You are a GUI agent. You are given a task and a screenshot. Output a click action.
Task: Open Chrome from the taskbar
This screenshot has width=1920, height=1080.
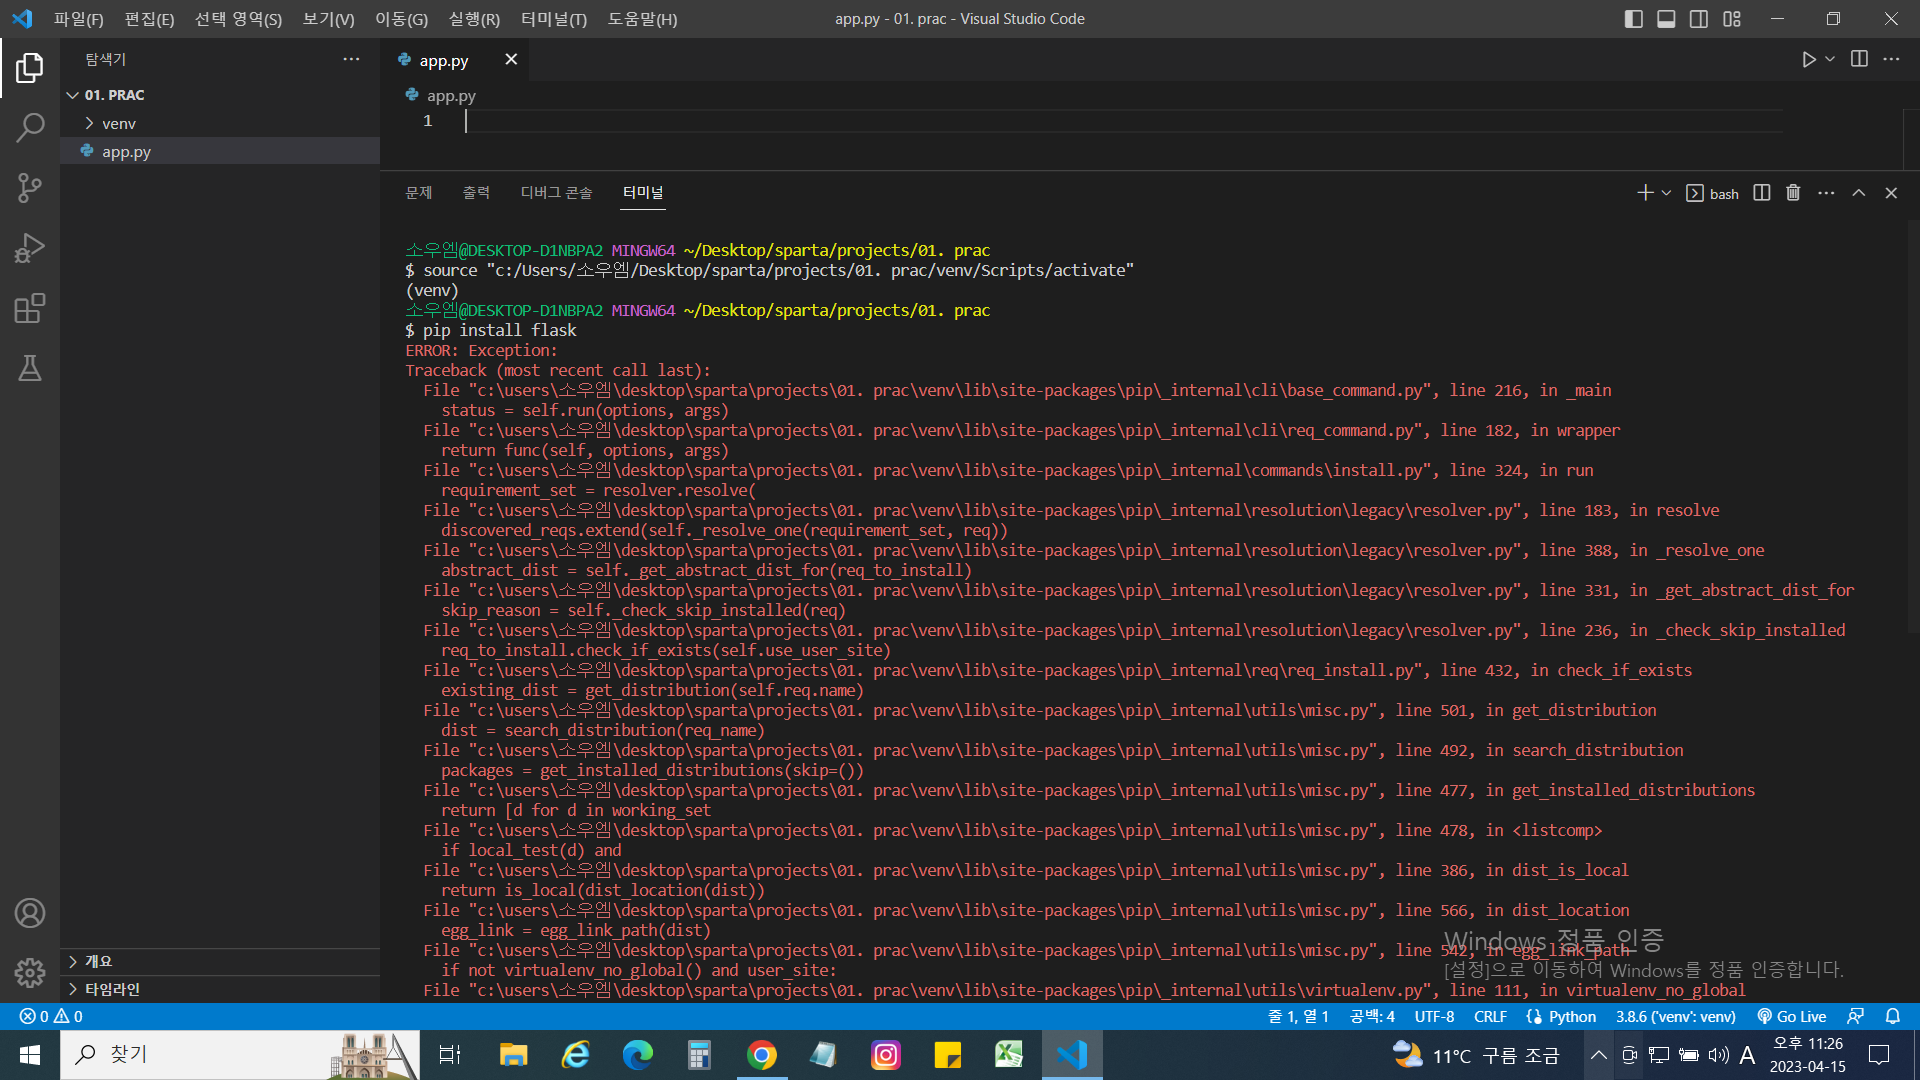click(x=761, y=1055)
